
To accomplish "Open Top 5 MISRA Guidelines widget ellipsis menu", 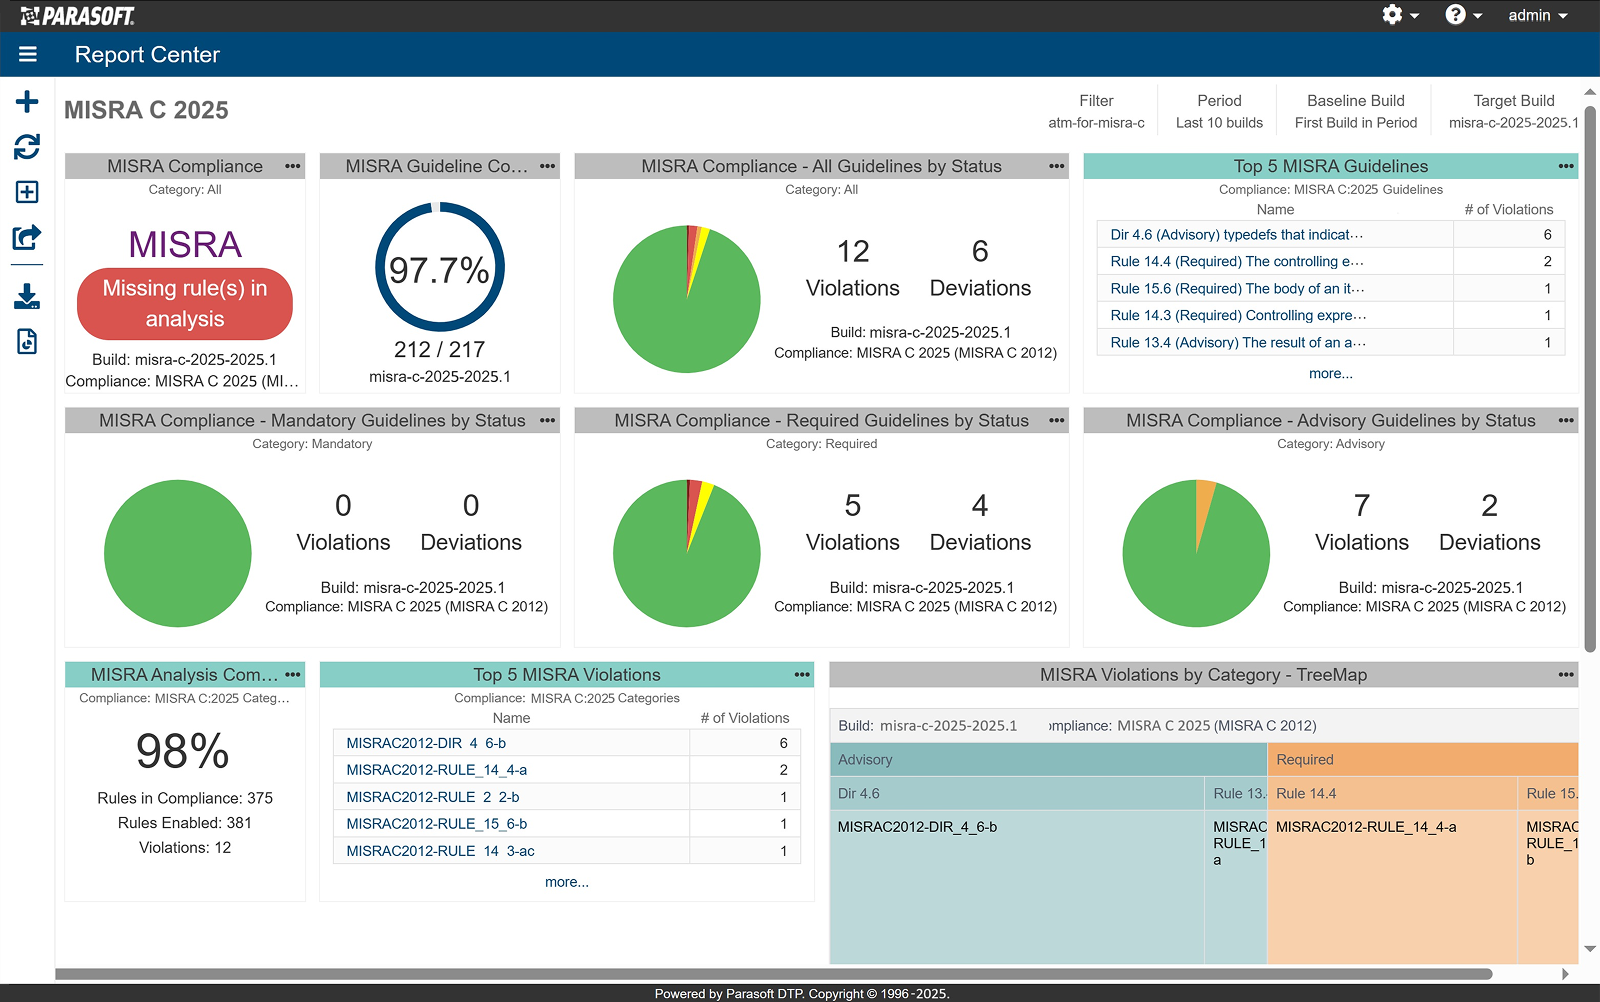I will point(1566,166).
